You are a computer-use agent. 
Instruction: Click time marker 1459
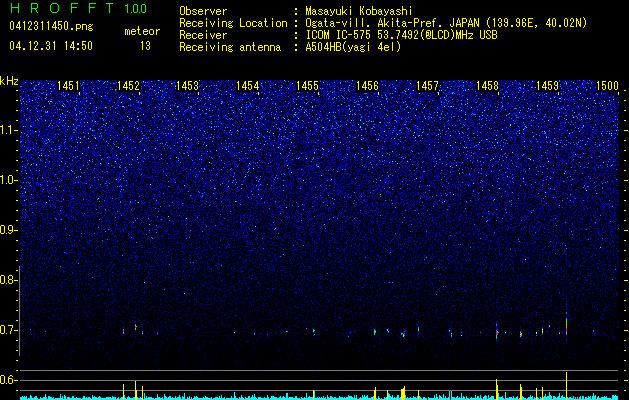(x=547, y=86)
